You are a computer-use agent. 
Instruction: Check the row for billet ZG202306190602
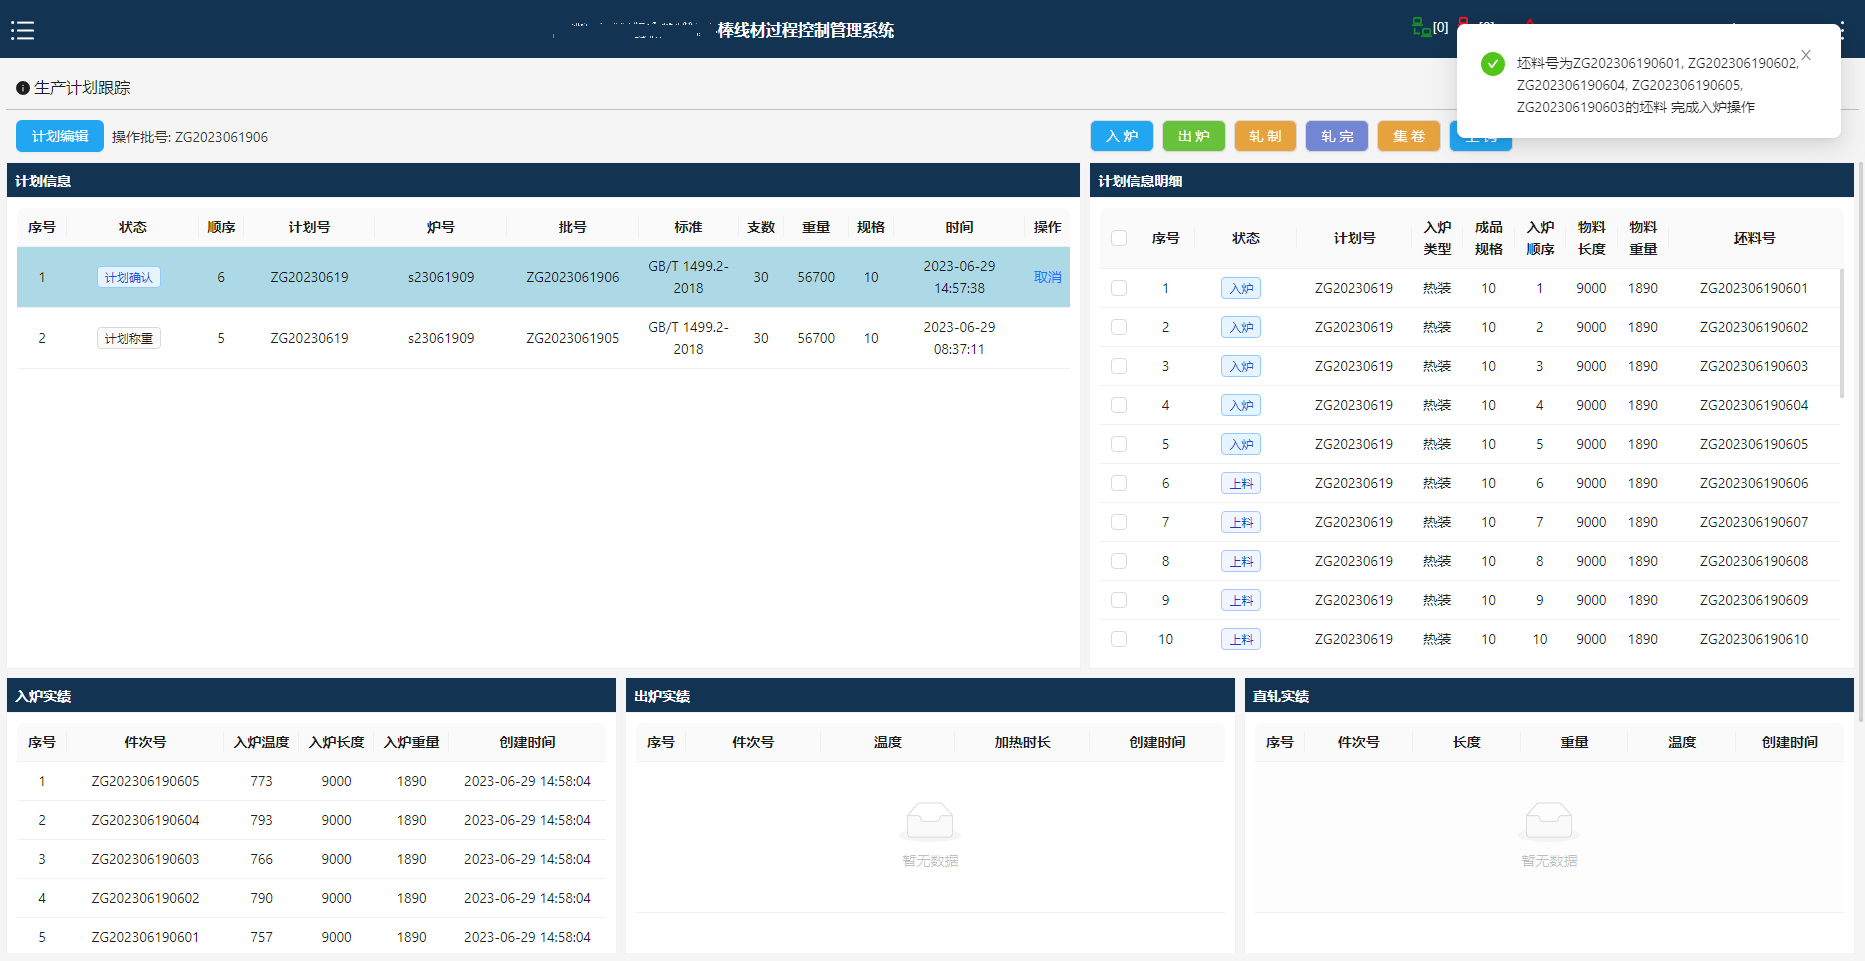click(1119, 327)
